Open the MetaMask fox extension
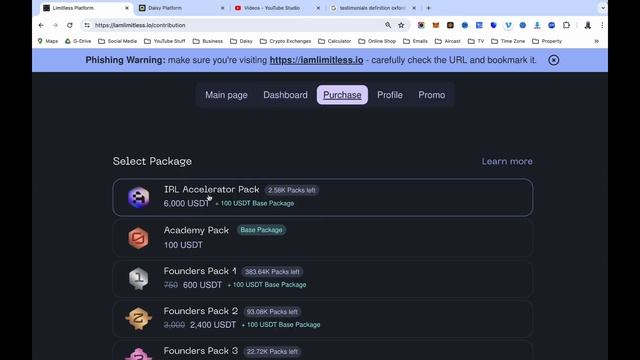 coord(436,25)
